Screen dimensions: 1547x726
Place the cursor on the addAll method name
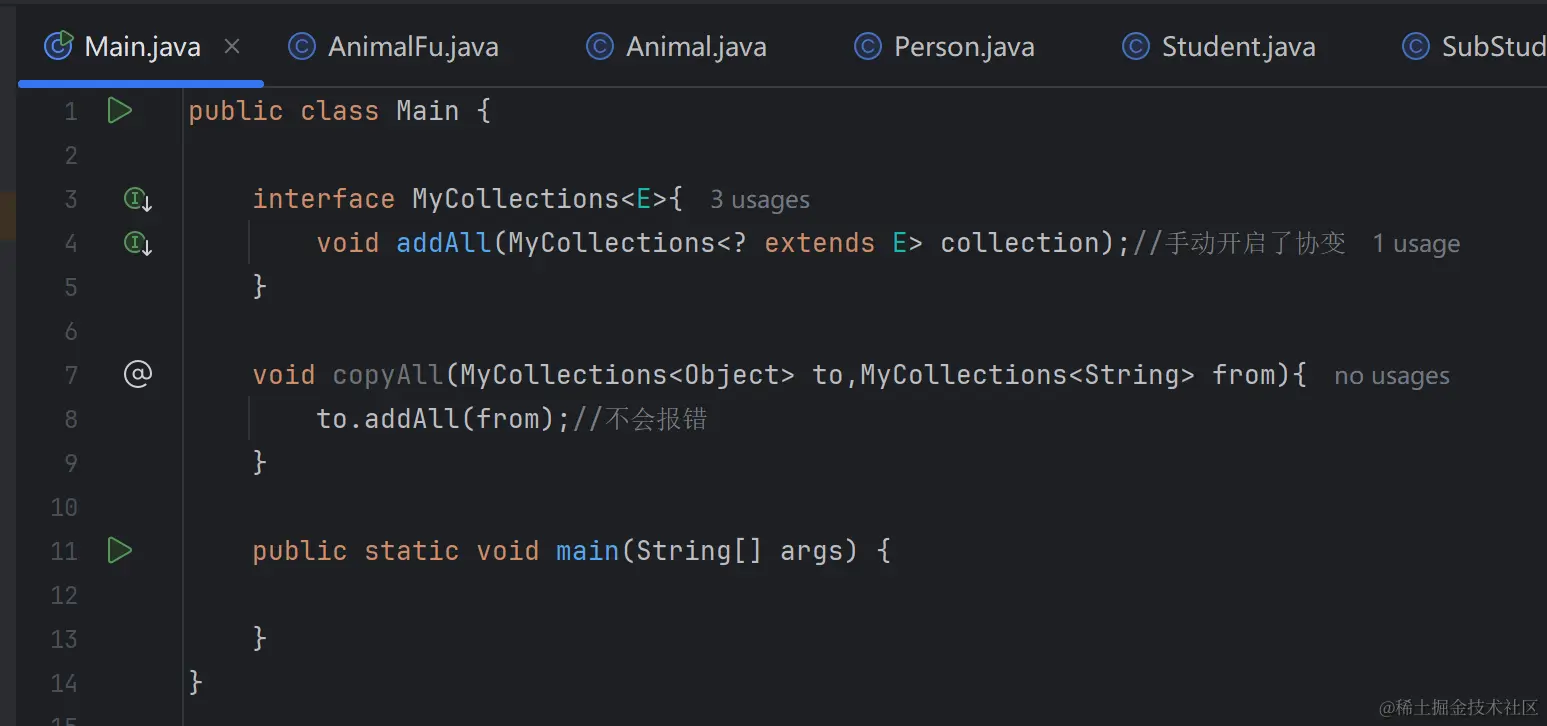click(x=444, y=243)
